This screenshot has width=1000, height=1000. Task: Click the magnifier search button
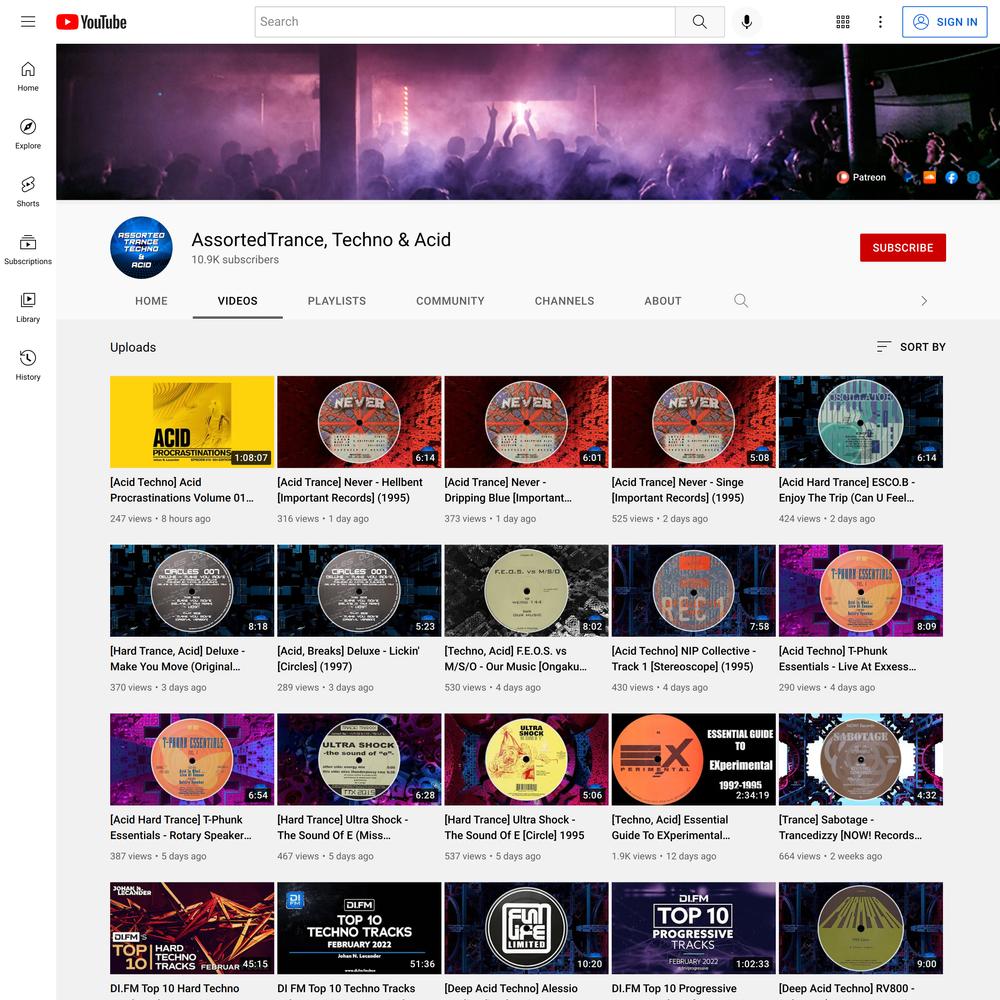[700, 22]
